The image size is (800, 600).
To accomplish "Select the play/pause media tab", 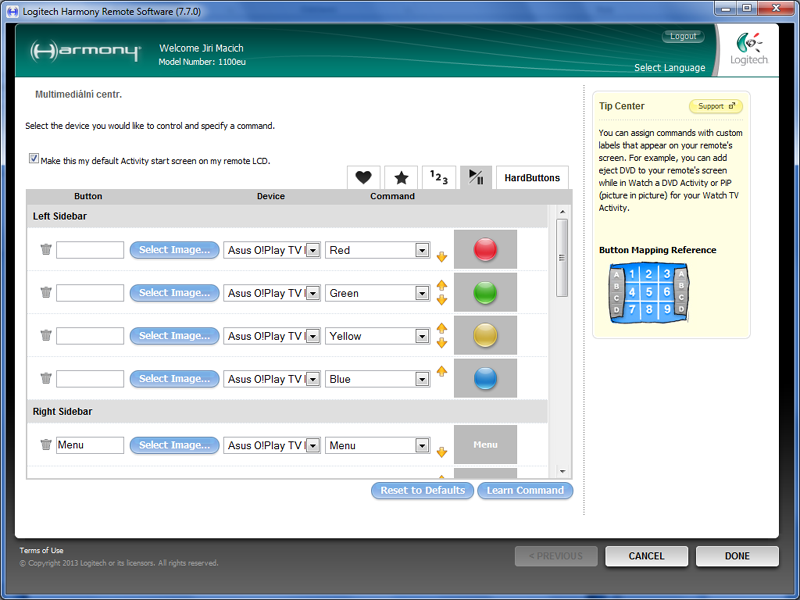I will [x=476, y=178].
